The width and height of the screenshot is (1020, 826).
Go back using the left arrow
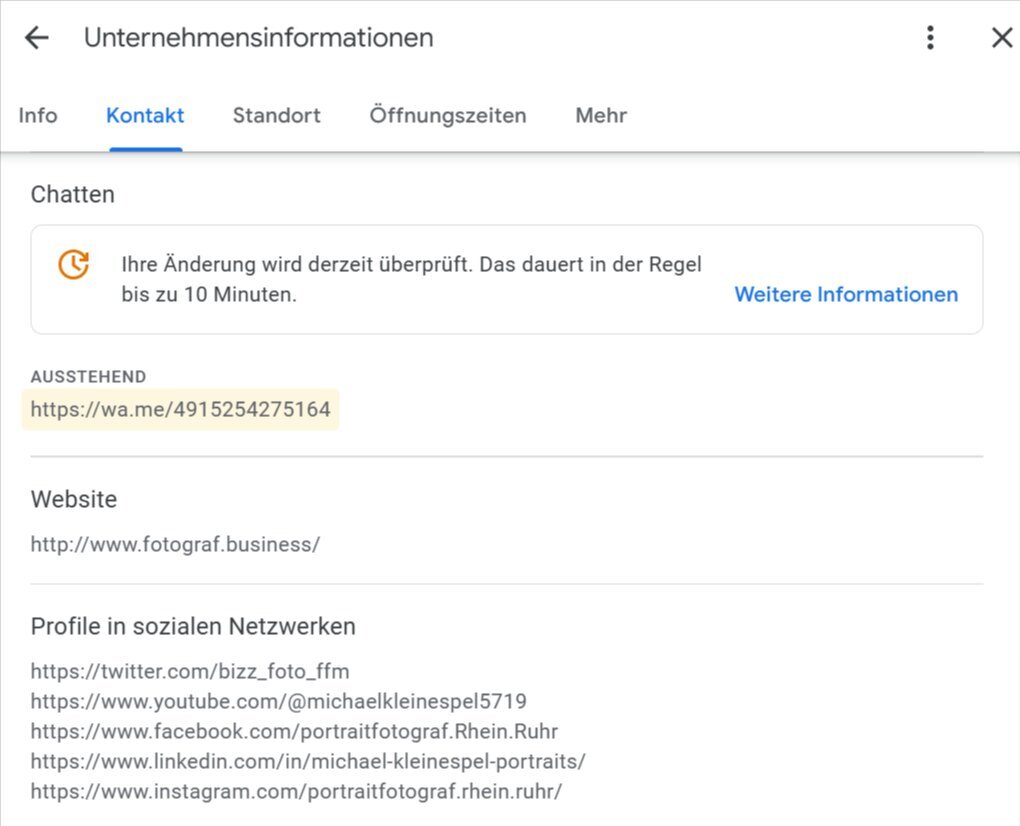click(37, 38)
